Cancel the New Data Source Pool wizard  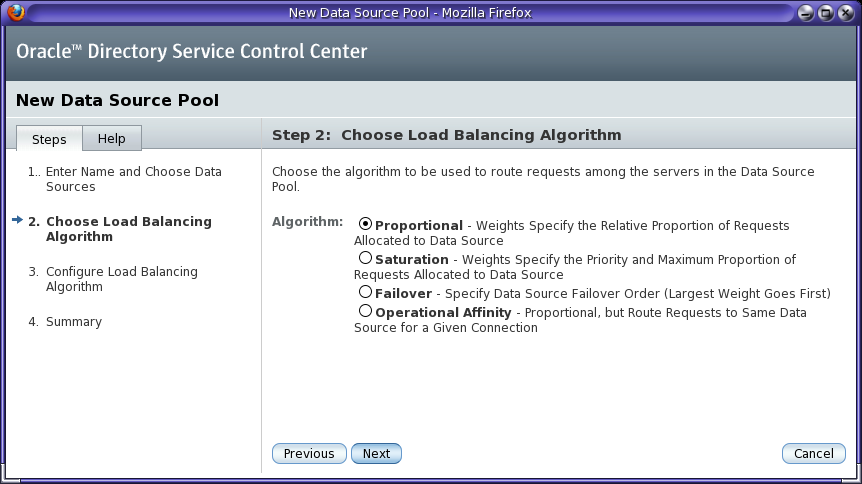pos(814,454)
